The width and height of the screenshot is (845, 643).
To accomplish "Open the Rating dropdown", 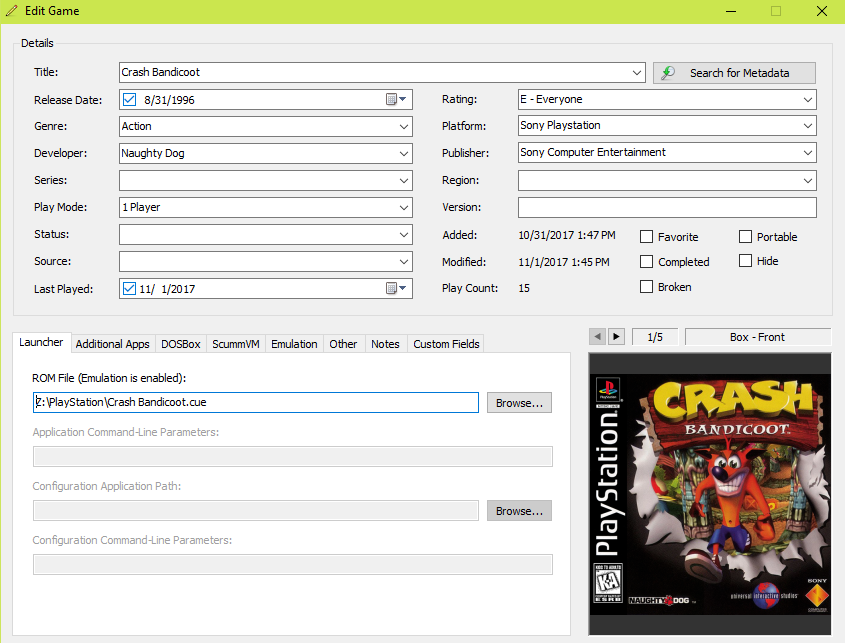I will pos(807,100).
